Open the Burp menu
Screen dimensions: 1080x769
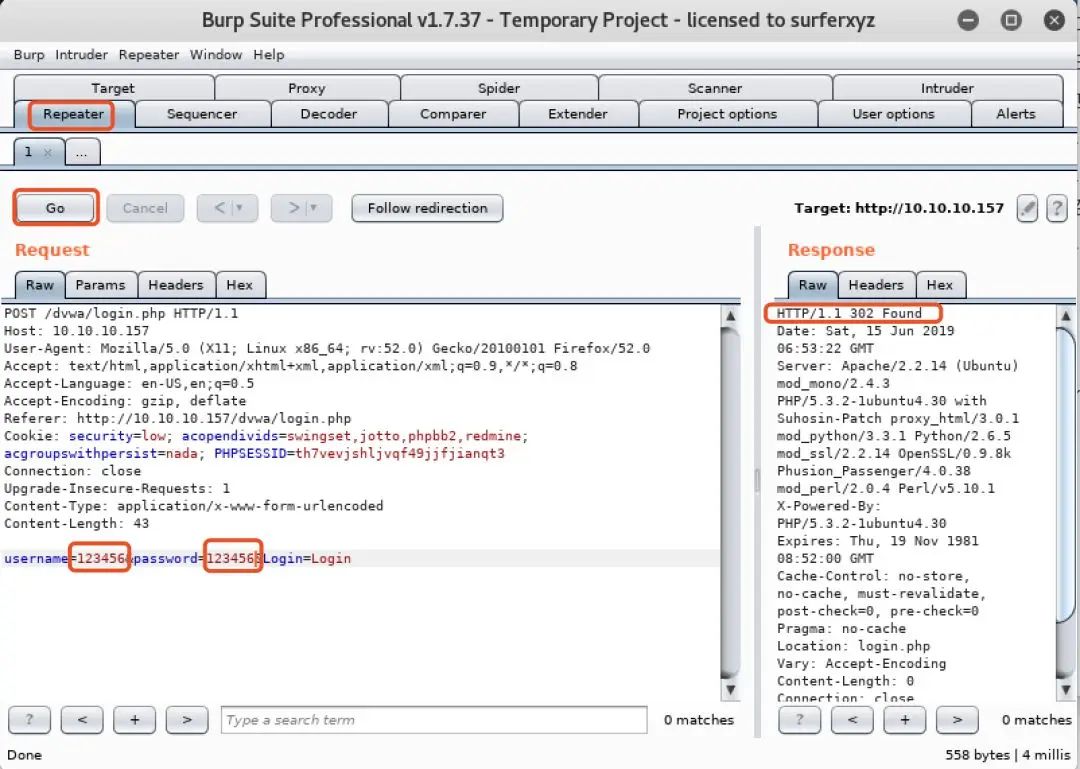pyautogui.click(x=29, y=54)
